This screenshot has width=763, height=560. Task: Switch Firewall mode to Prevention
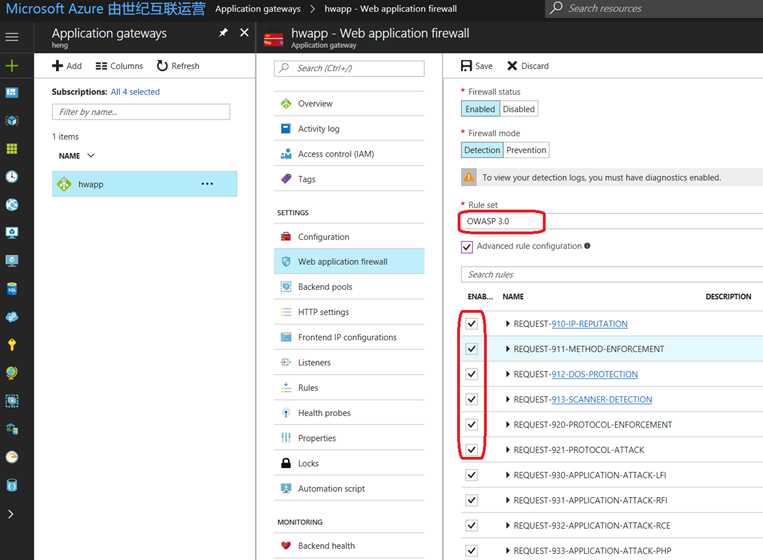[x=526, y=150]
